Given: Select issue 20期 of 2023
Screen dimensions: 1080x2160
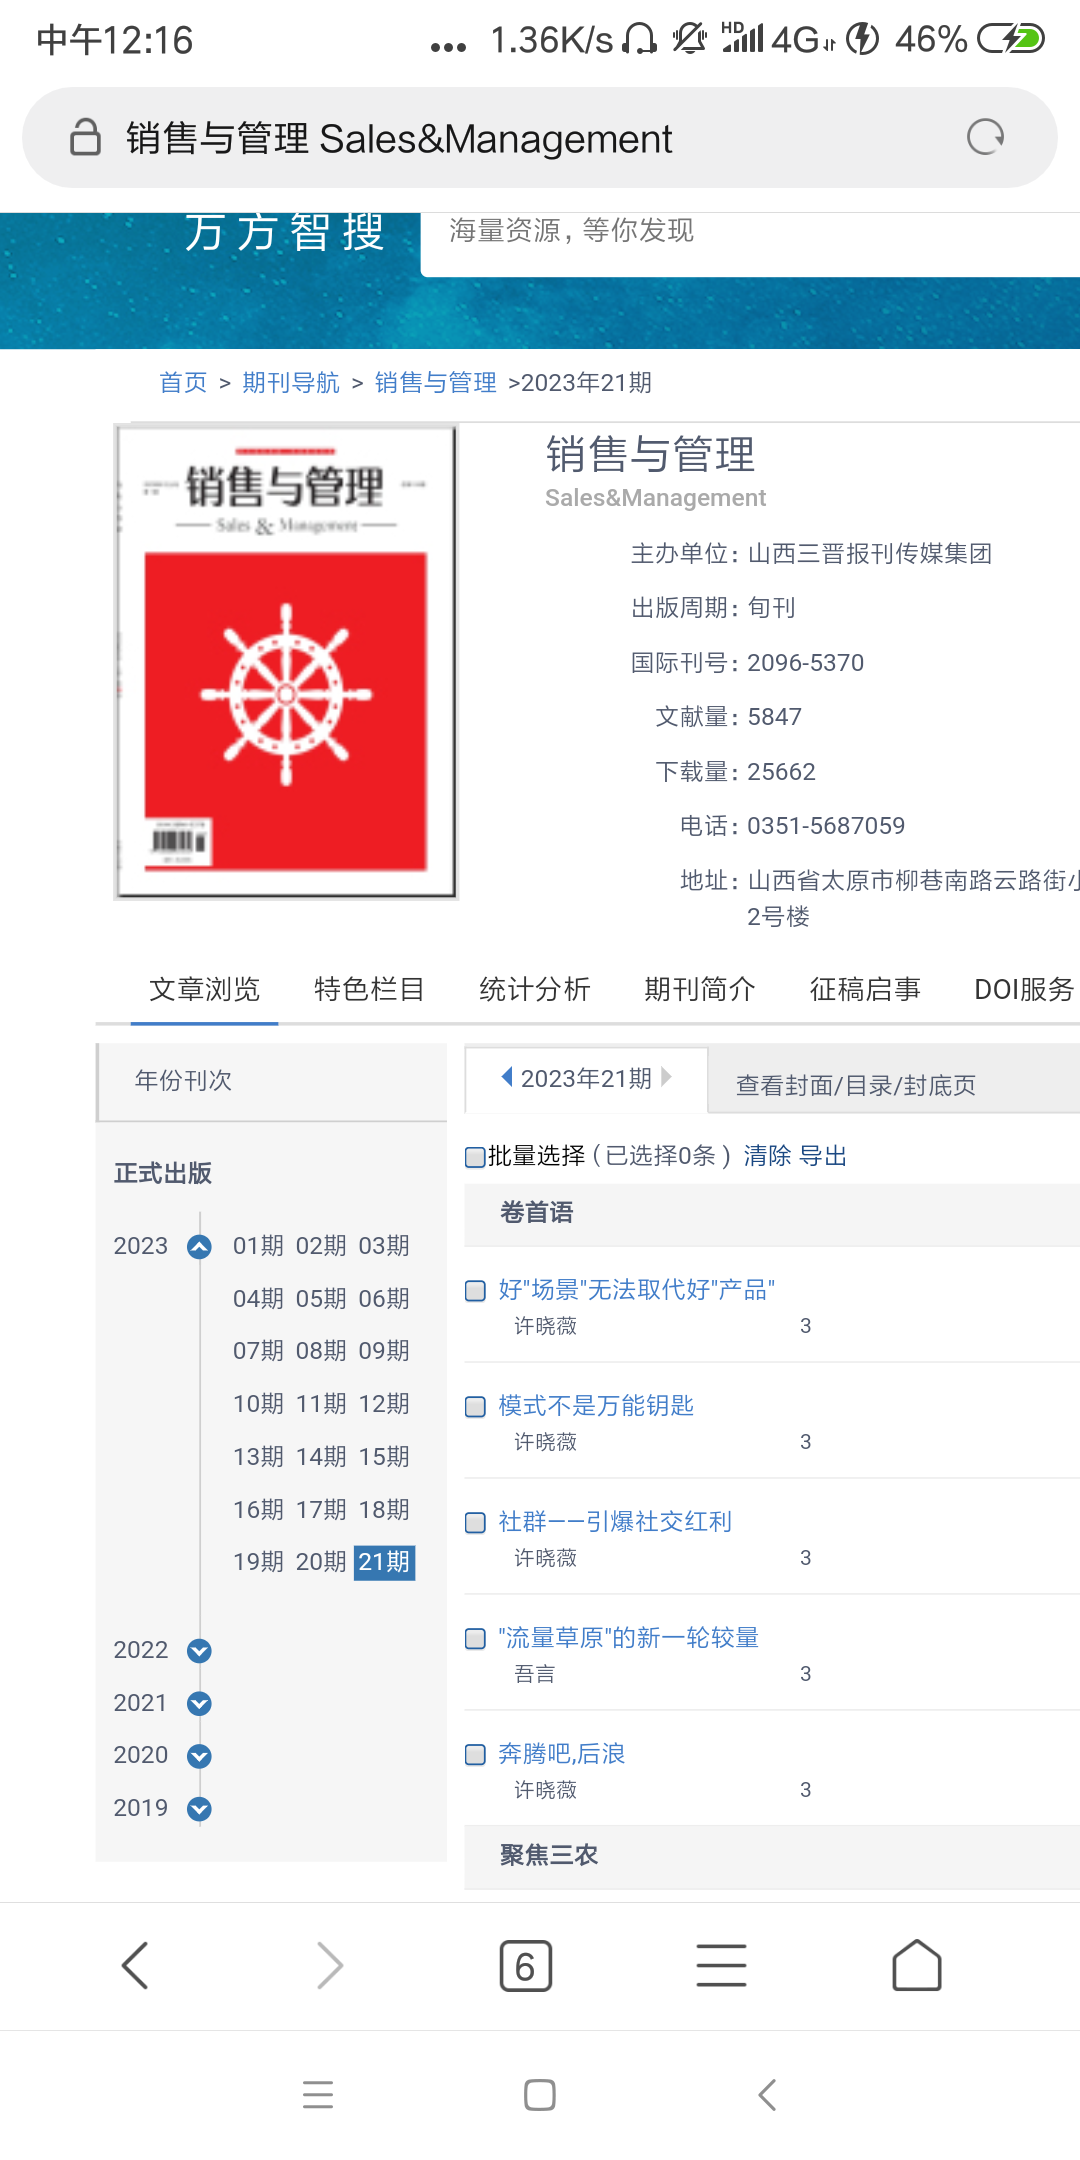Looking at the screenshot, I should coord(322,1562).
